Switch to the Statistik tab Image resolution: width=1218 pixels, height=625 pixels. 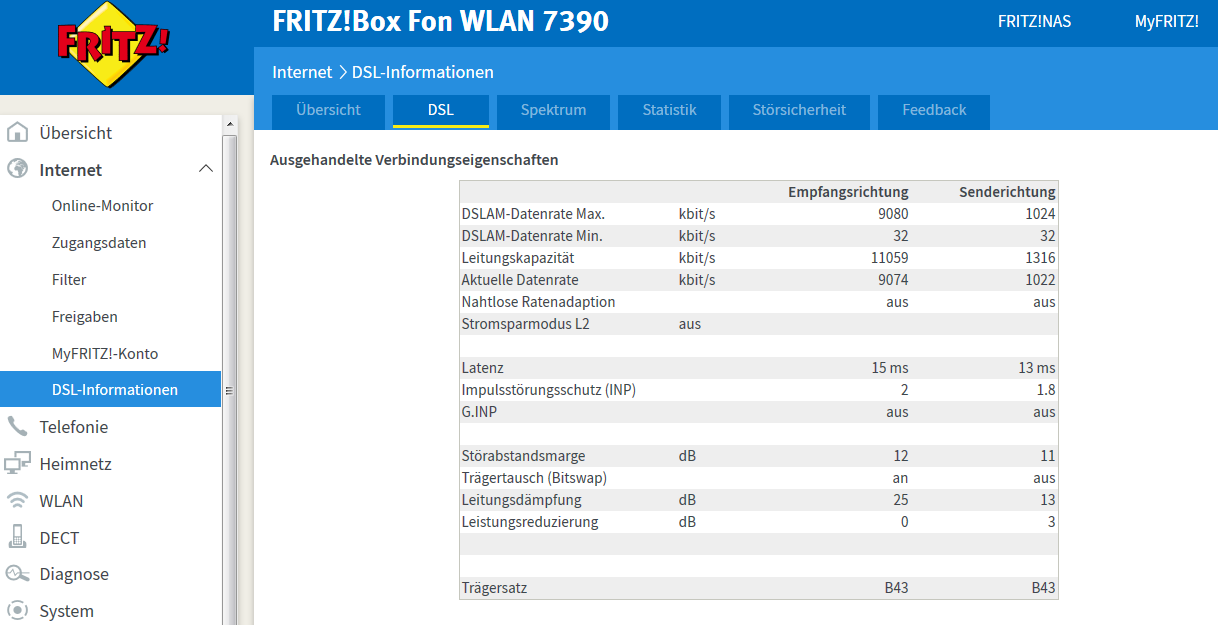[x=669, y=111]
